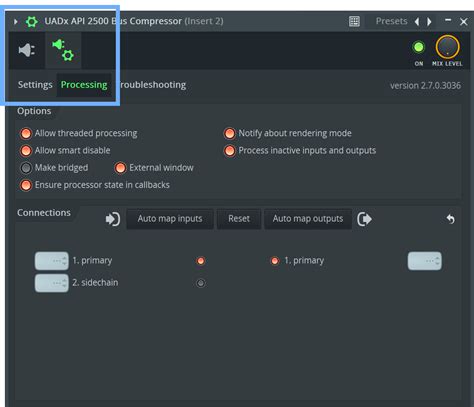The height and width of the screenshot is (407, 474).
Task: Open the Presets dropdown menu
Action: [x=391, y=21]
